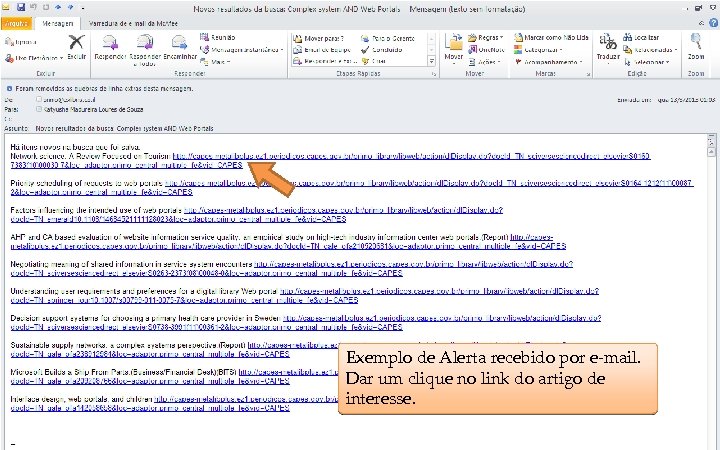Send the message to OneNote

(487, 50)
